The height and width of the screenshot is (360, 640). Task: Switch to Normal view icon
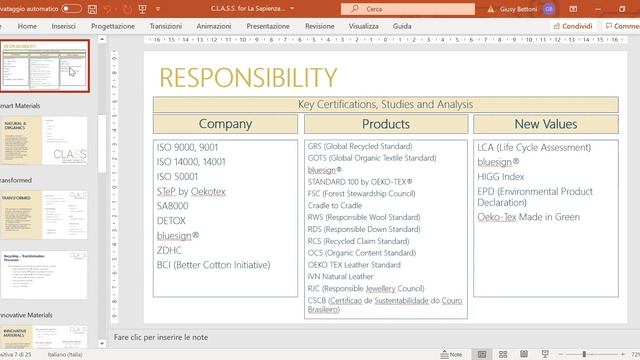point(482,354)
